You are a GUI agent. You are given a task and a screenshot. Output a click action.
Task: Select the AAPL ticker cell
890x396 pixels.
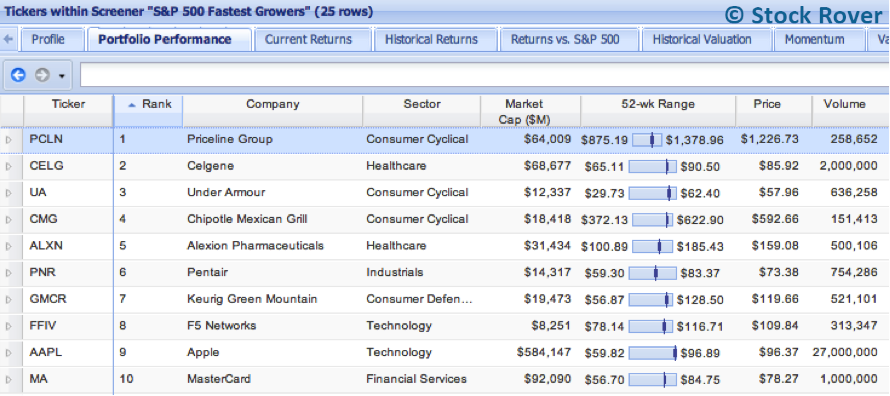(x=68, y=353)
